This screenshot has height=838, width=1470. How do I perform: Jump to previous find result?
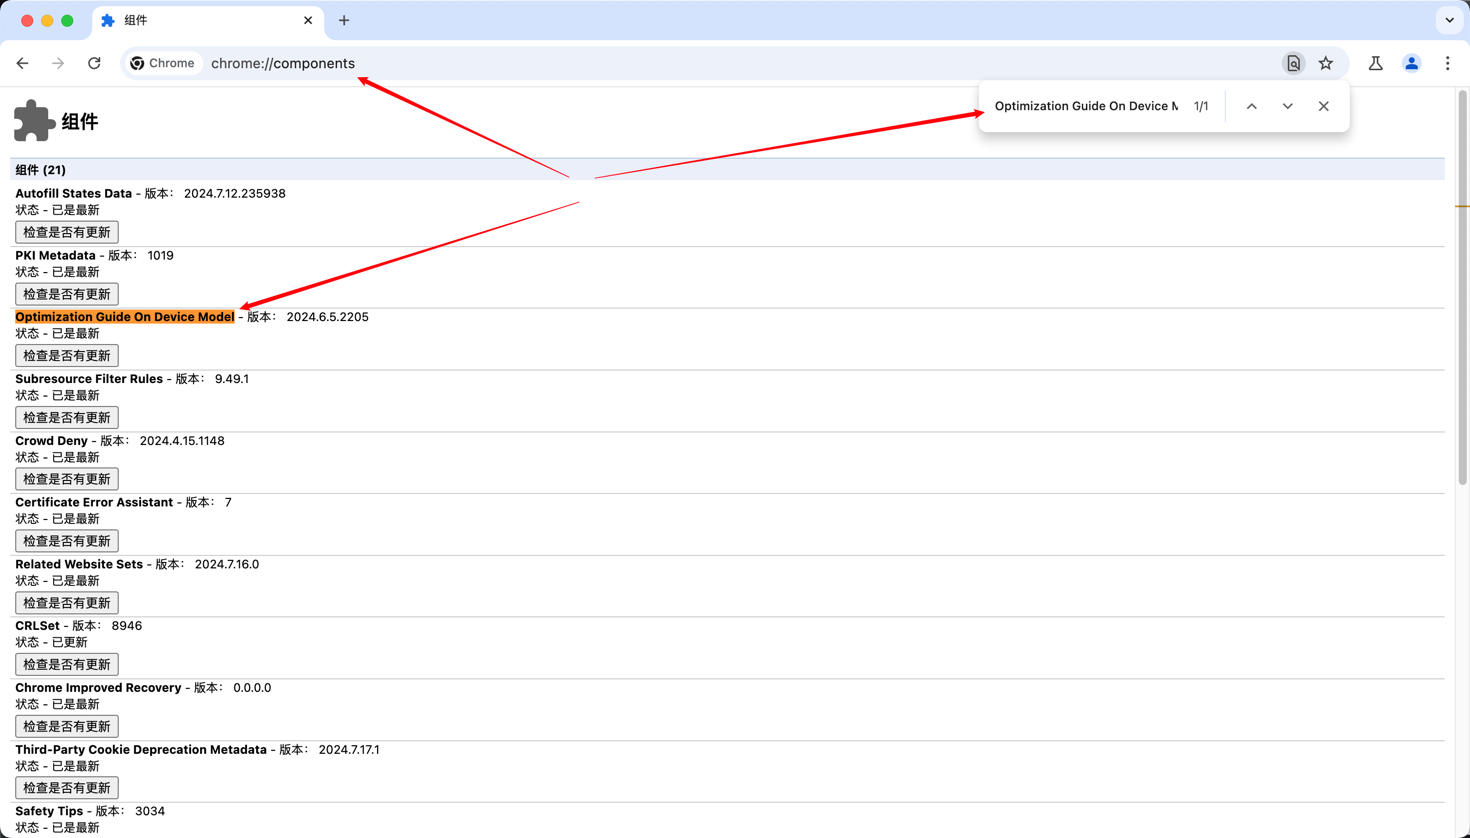[x=1251, y=106]
